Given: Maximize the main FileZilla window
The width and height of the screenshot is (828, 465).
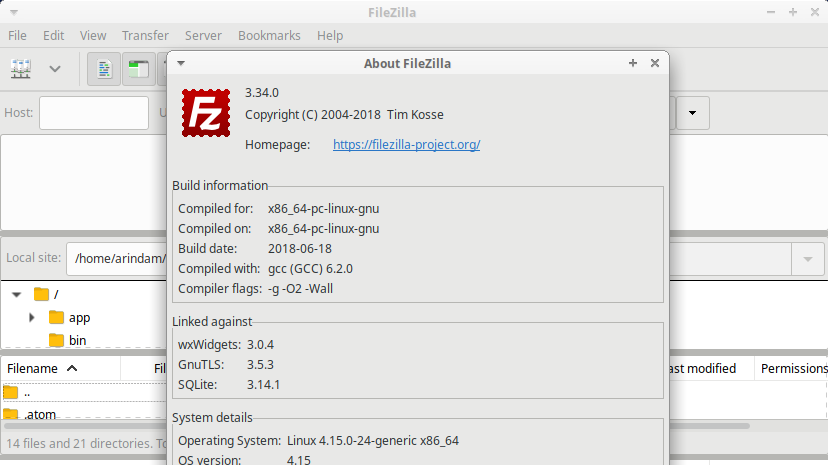Looking at the screenshot, I should (x=793, y=12).
